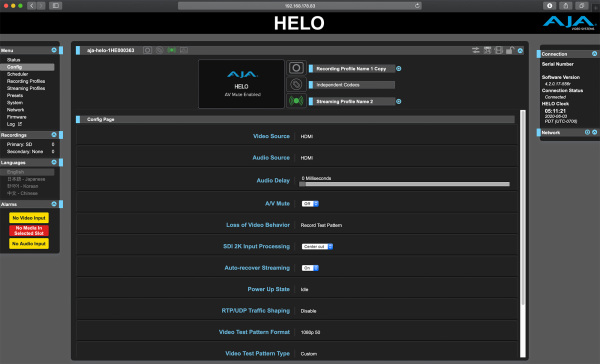Click the padlock icon in the device header
The width and height of the screenshot is (600, 364).
pos(510,50)
